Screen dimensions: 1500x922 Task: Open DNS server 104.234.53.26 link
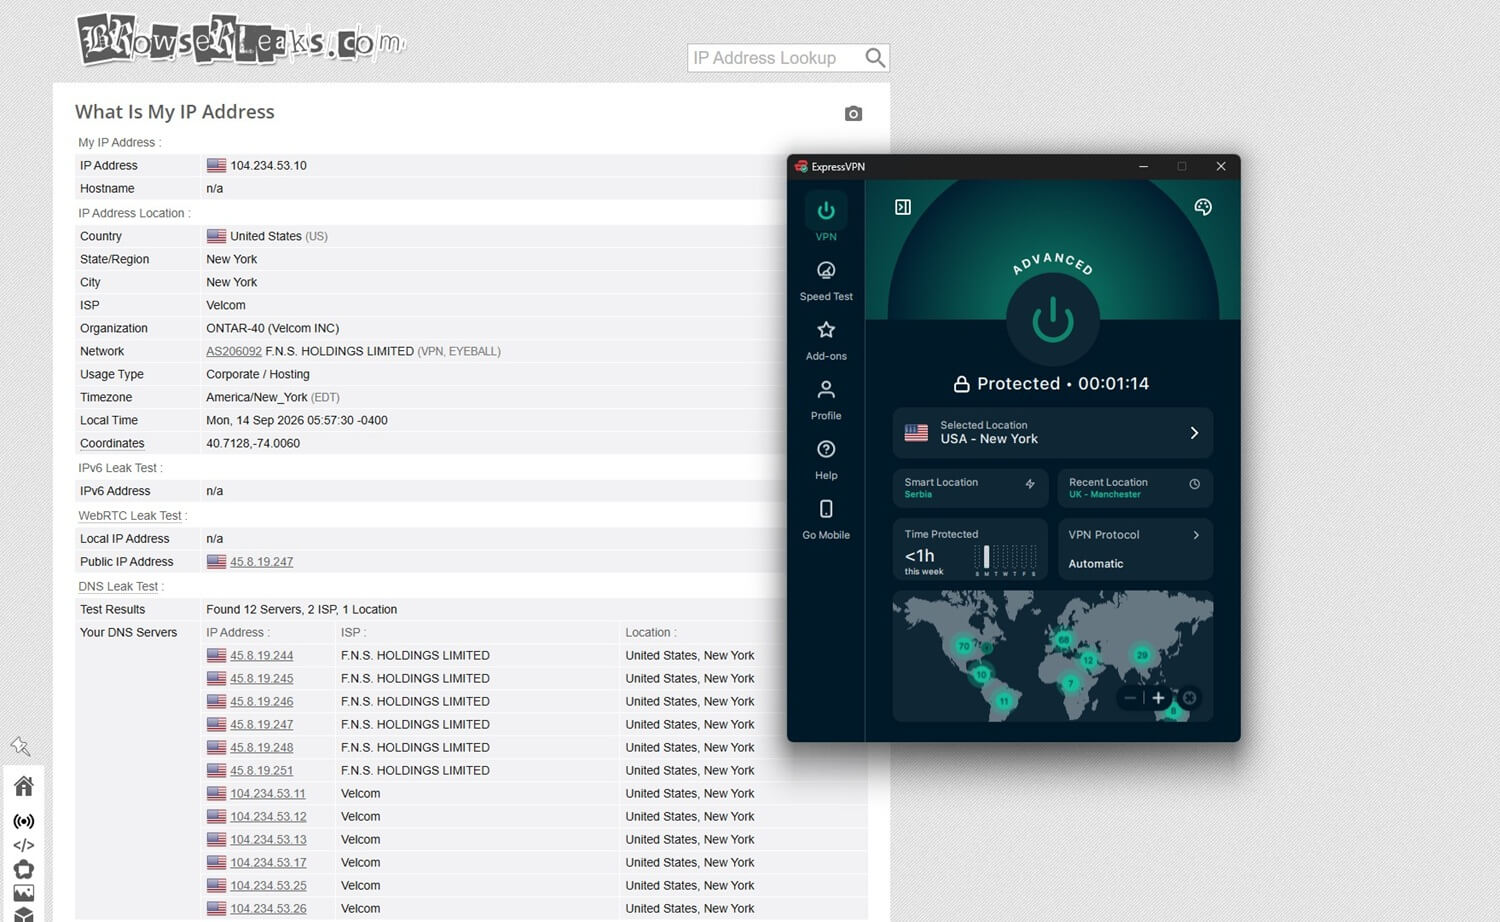268,909
